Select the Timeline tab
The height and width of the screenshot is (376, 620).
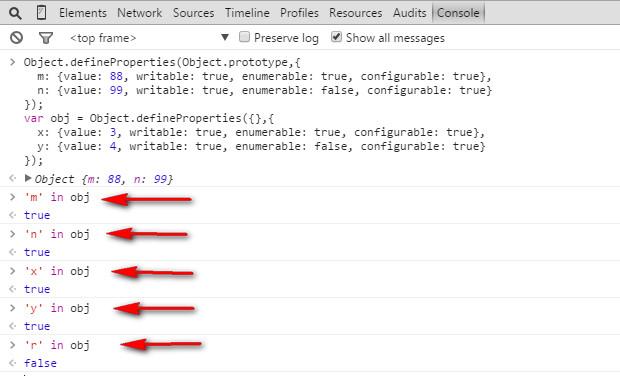[247, 13]
